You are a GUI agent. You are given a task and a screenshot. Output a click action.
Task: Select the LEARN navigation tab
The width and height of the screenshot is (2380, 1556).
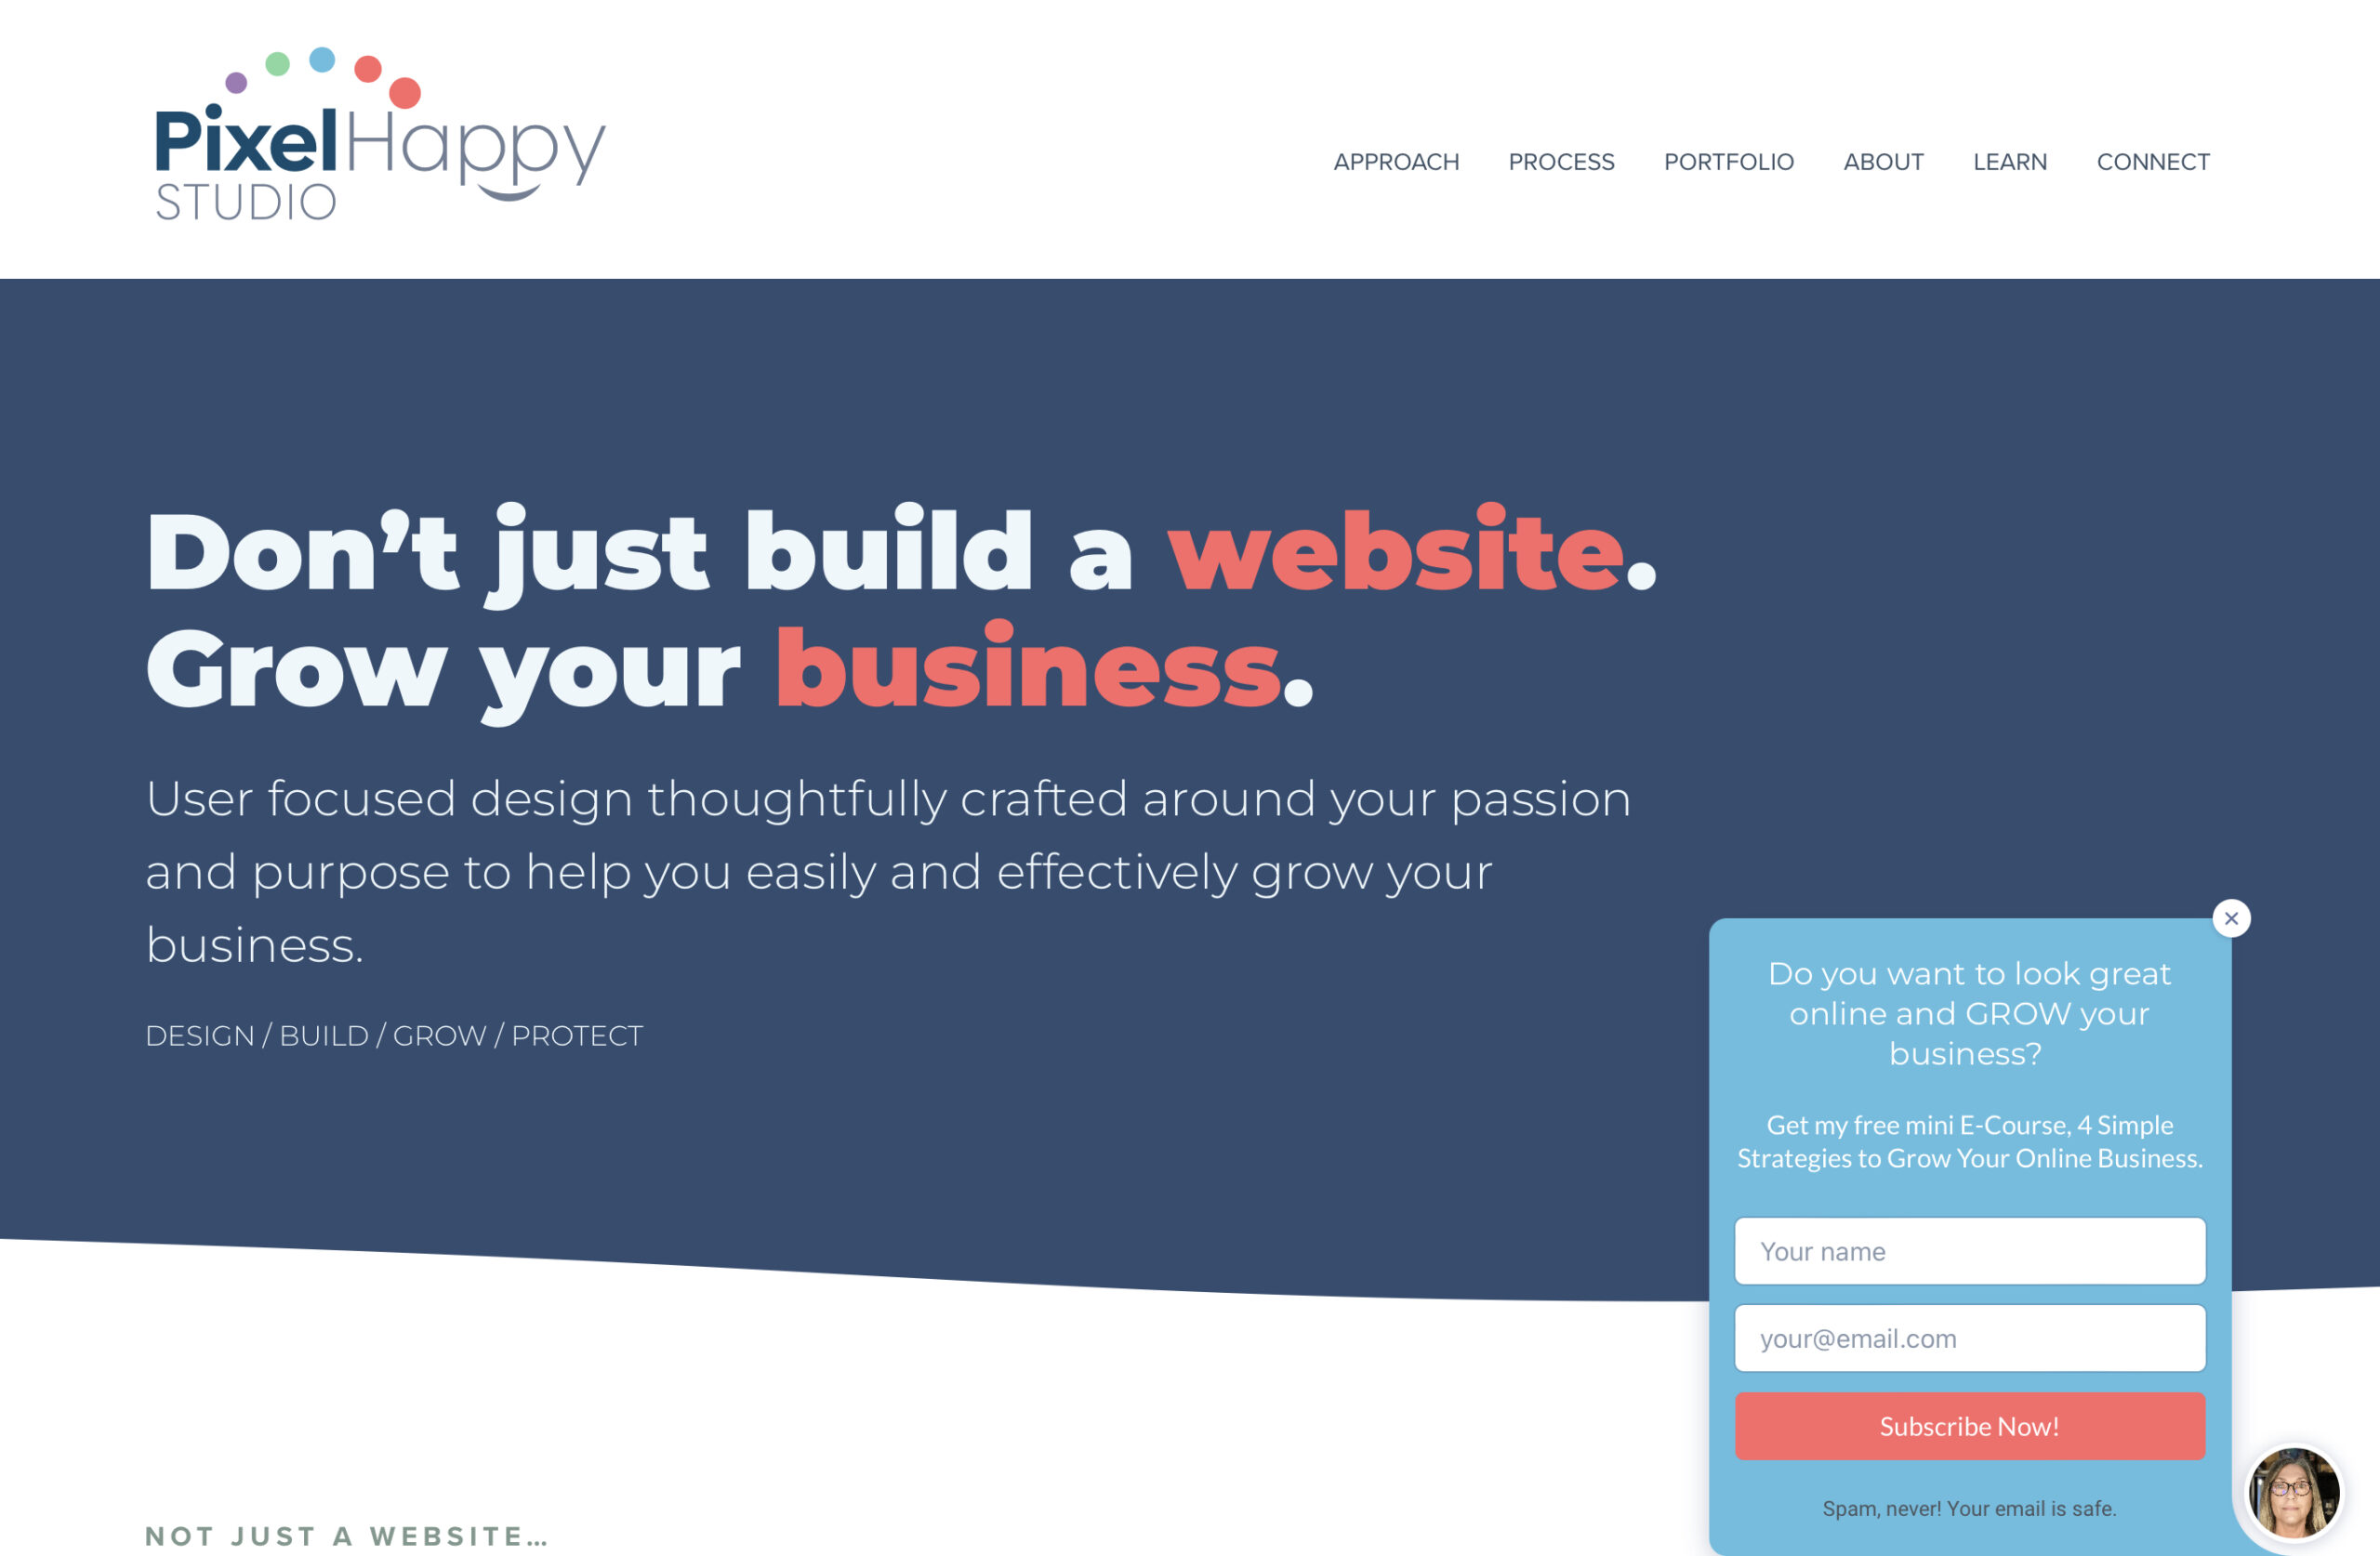tap(2010, 162)
